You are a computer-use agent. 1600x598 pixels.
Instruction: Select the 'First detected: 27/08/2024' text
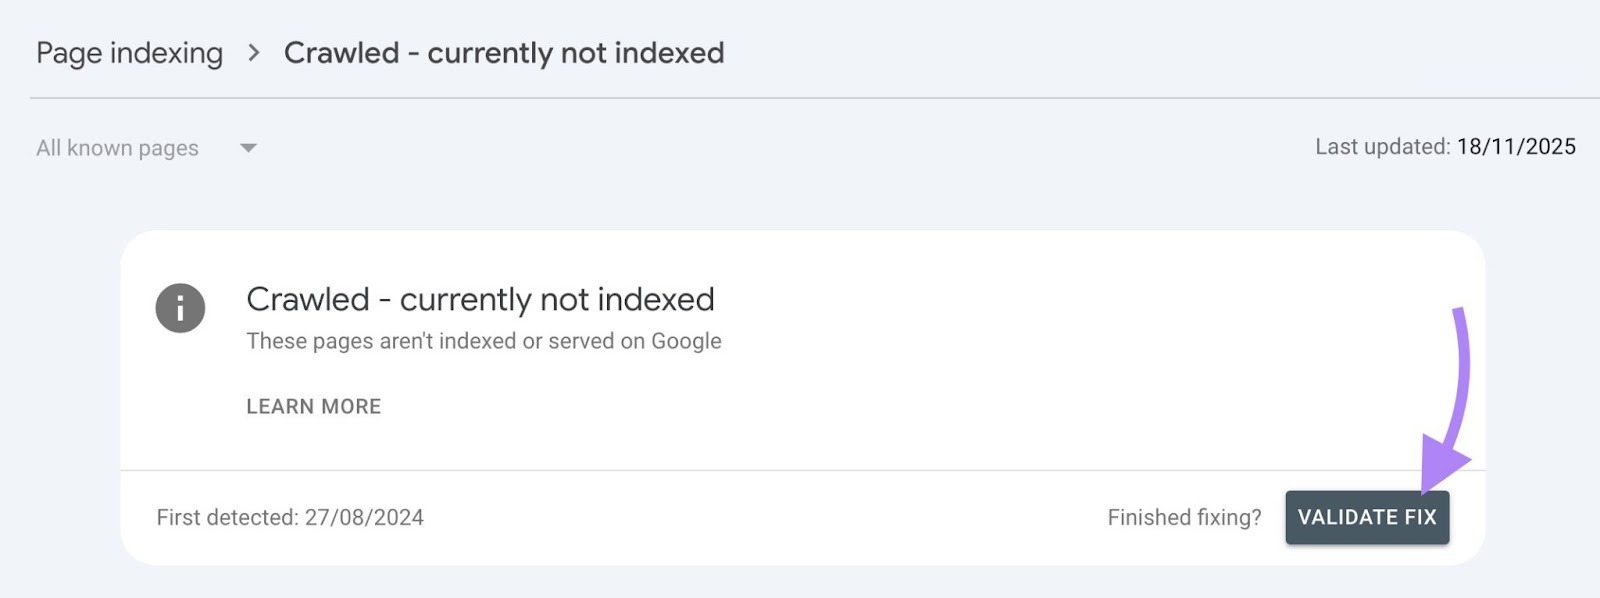(290, 517)
